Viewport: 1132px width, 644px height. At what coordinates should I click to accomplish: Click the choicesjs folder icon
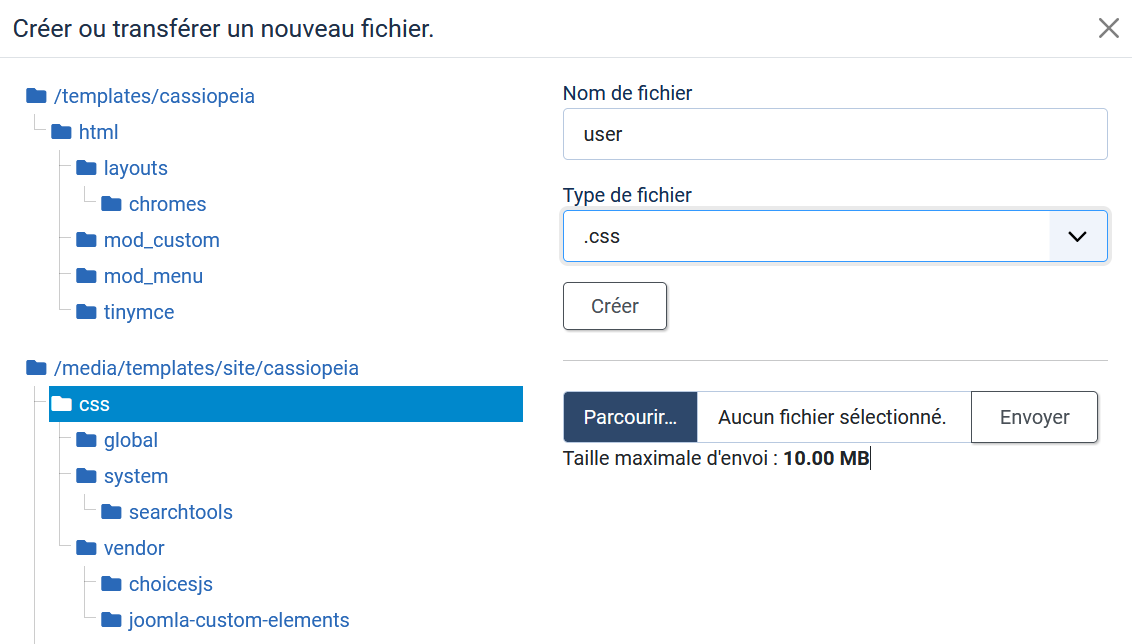coord(111,584)
